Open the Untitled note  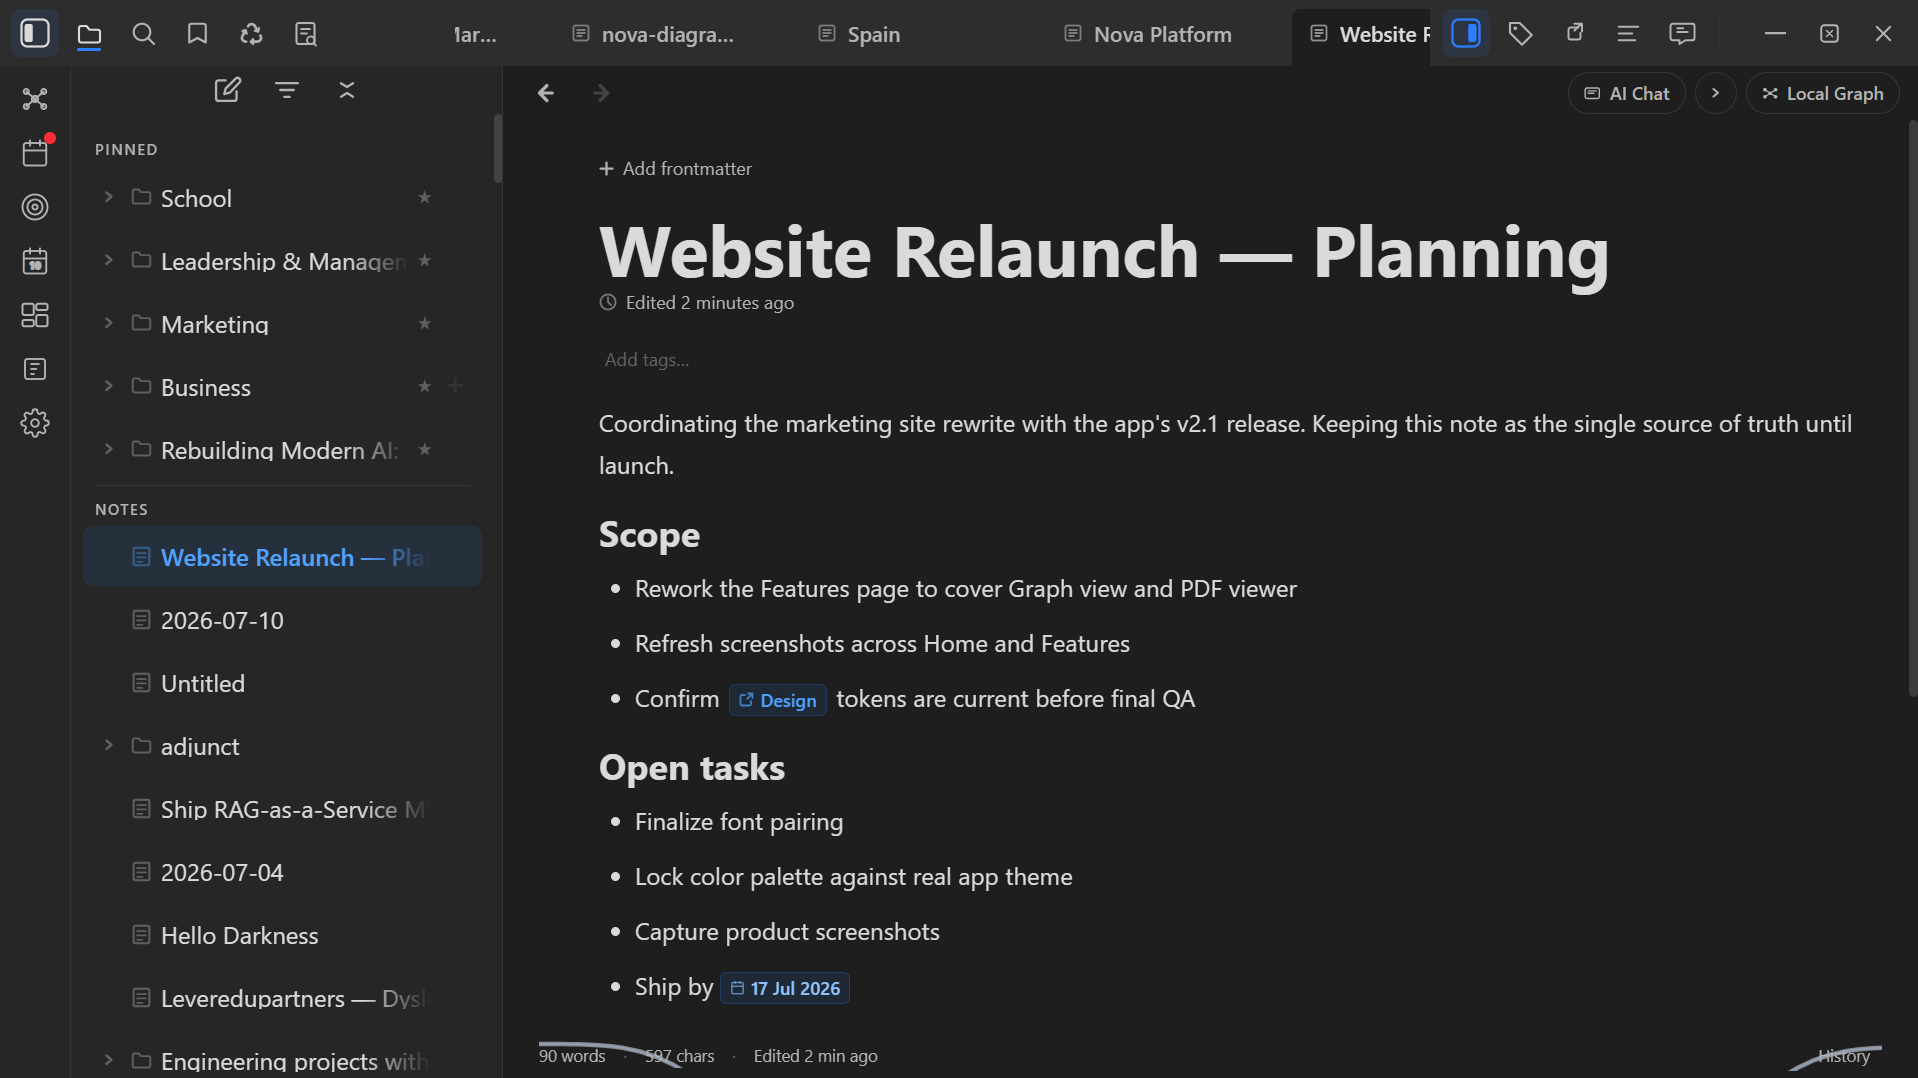[283, 683]
